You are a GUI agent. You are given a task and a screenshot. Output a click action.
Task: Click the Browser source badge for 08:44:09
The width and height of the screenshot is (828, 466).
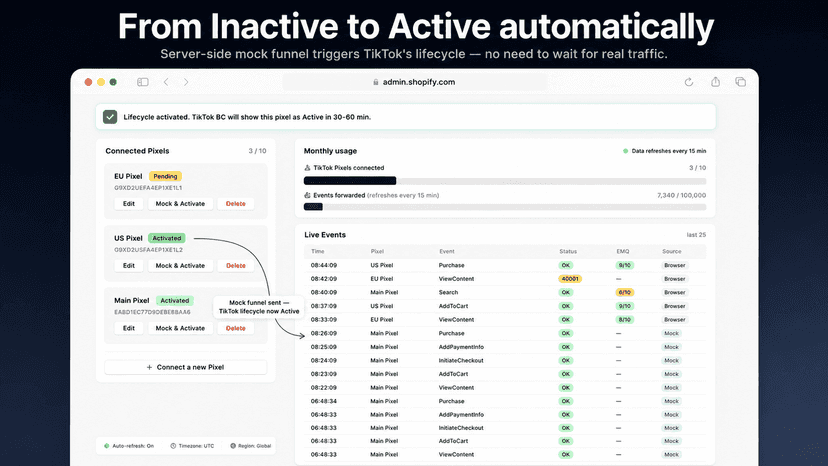(x=674, y=265)
